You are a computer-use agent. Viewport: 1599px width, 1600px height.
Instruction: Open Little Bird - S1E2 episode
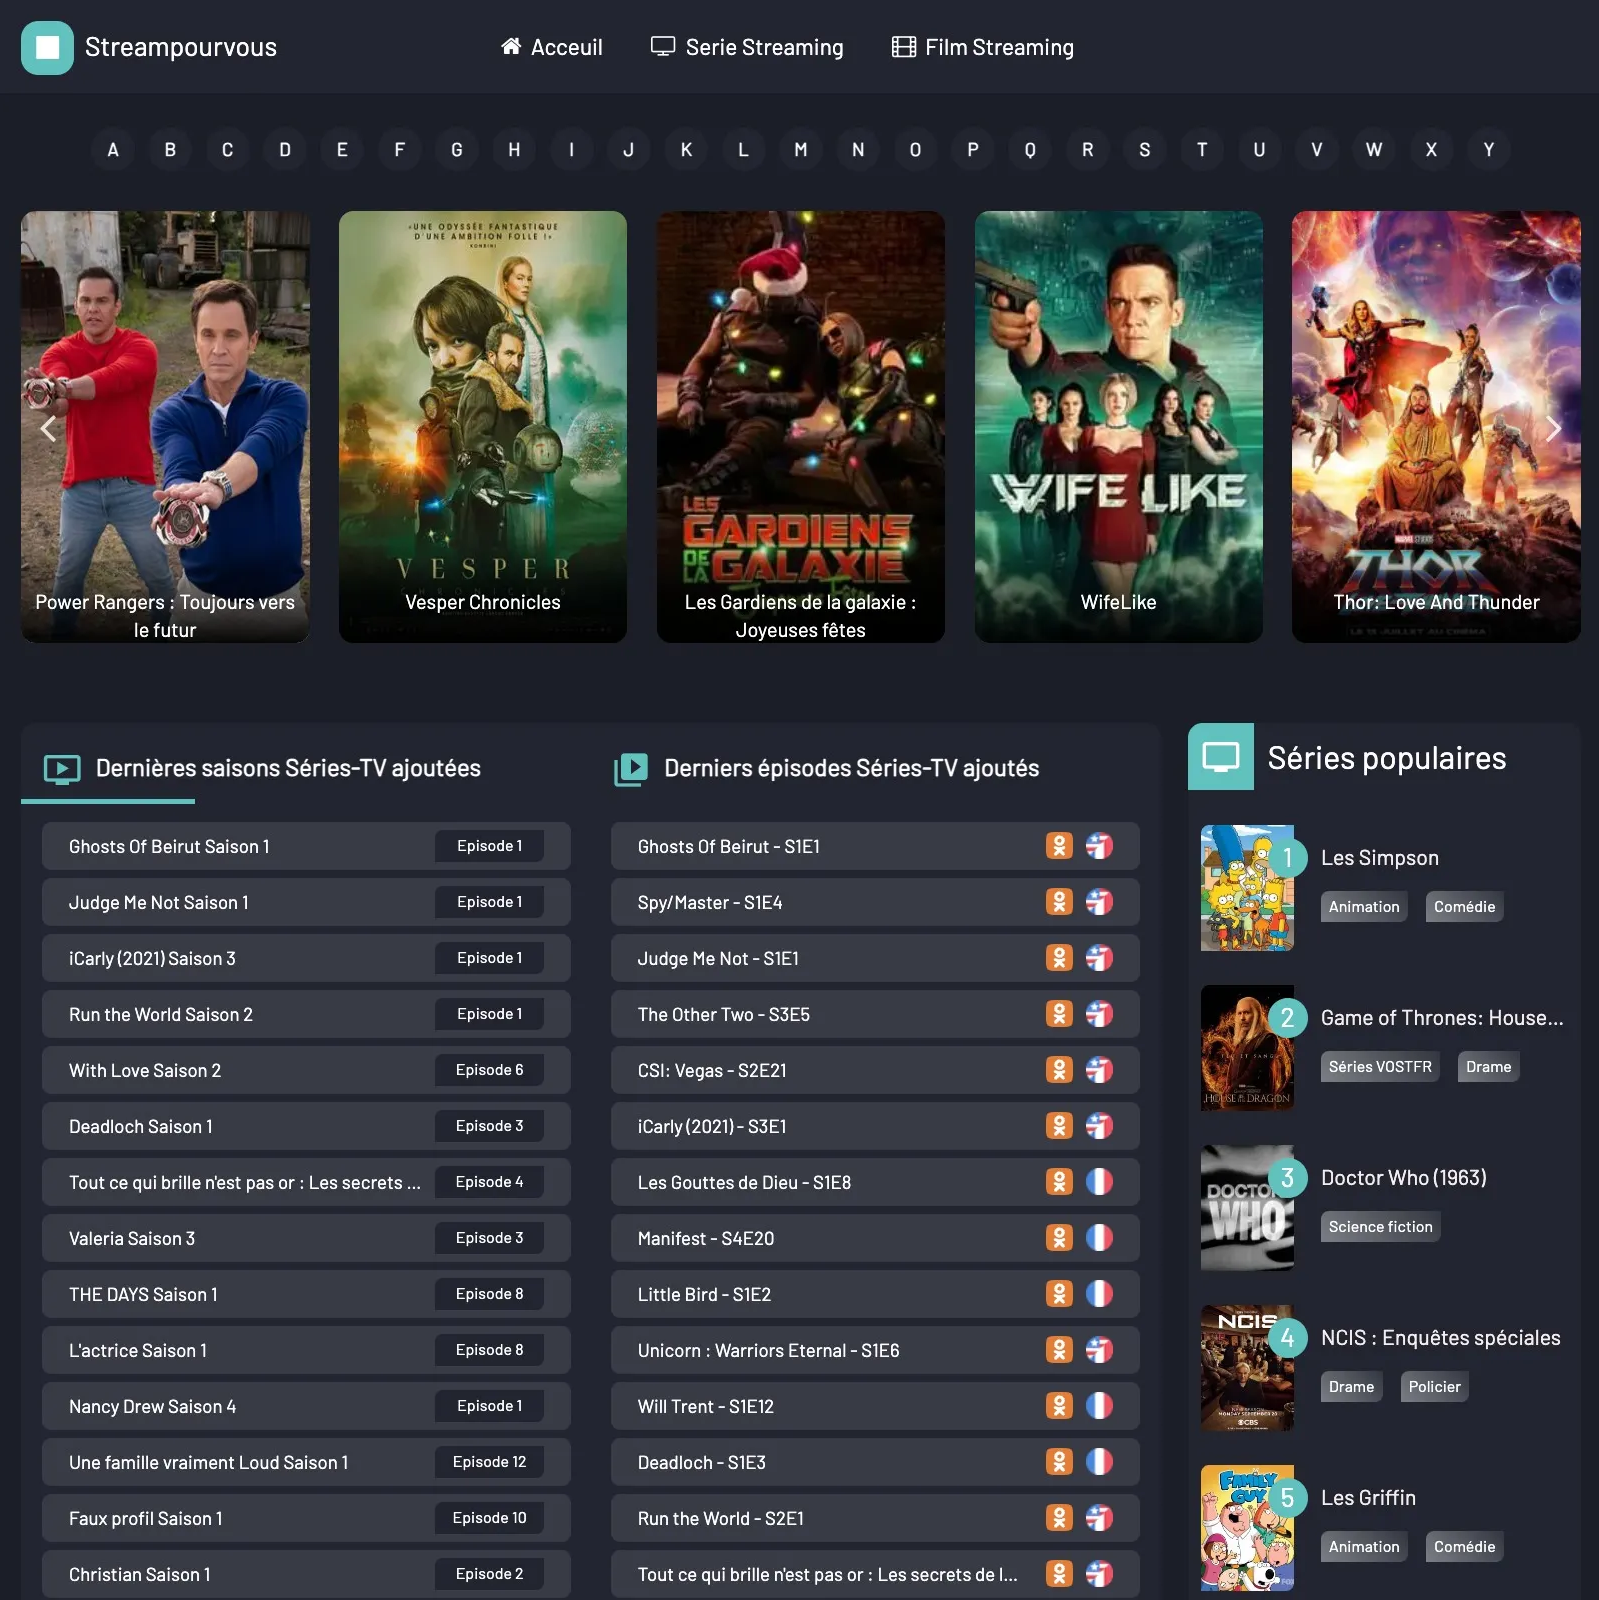[875, 1294]
